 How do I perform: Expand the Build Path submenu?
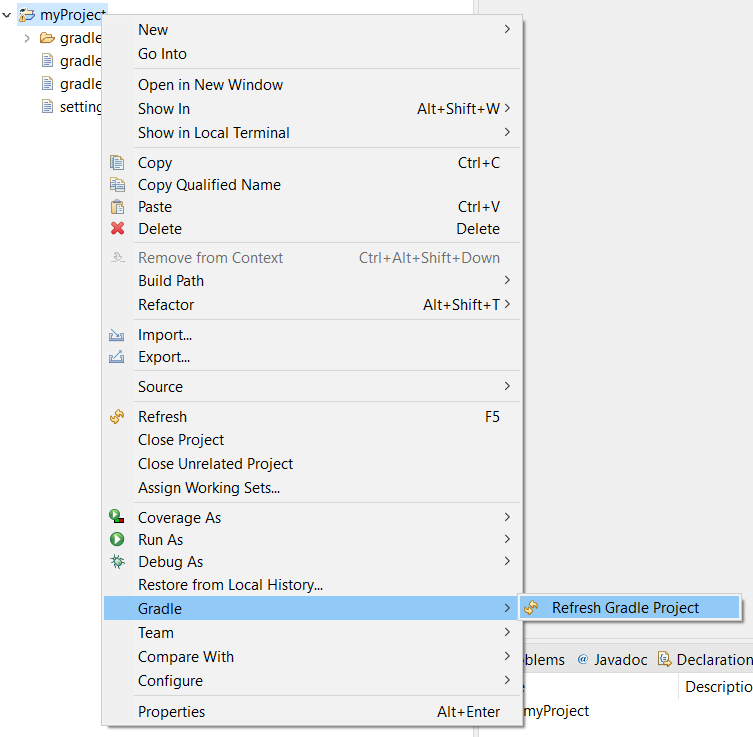click(x=507, y=281)
